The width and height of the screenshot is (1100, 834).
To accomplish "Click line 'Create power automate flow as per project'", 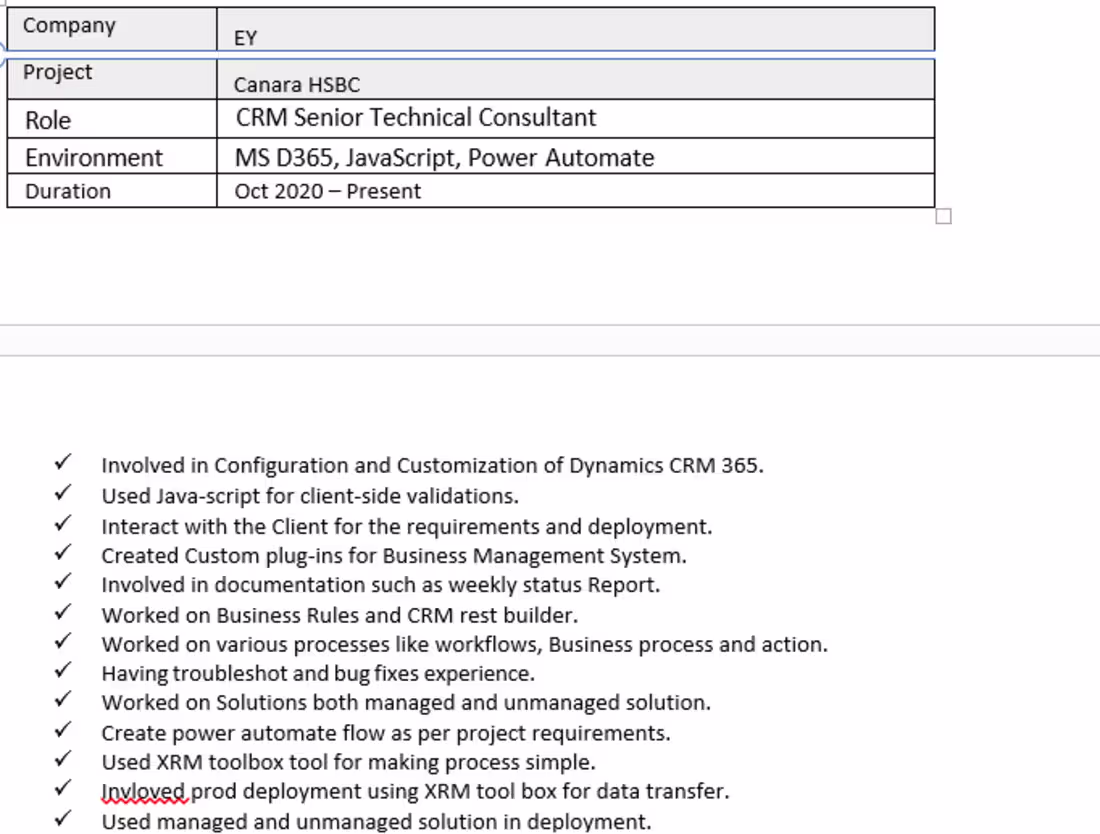I will (x=386, y=733).
